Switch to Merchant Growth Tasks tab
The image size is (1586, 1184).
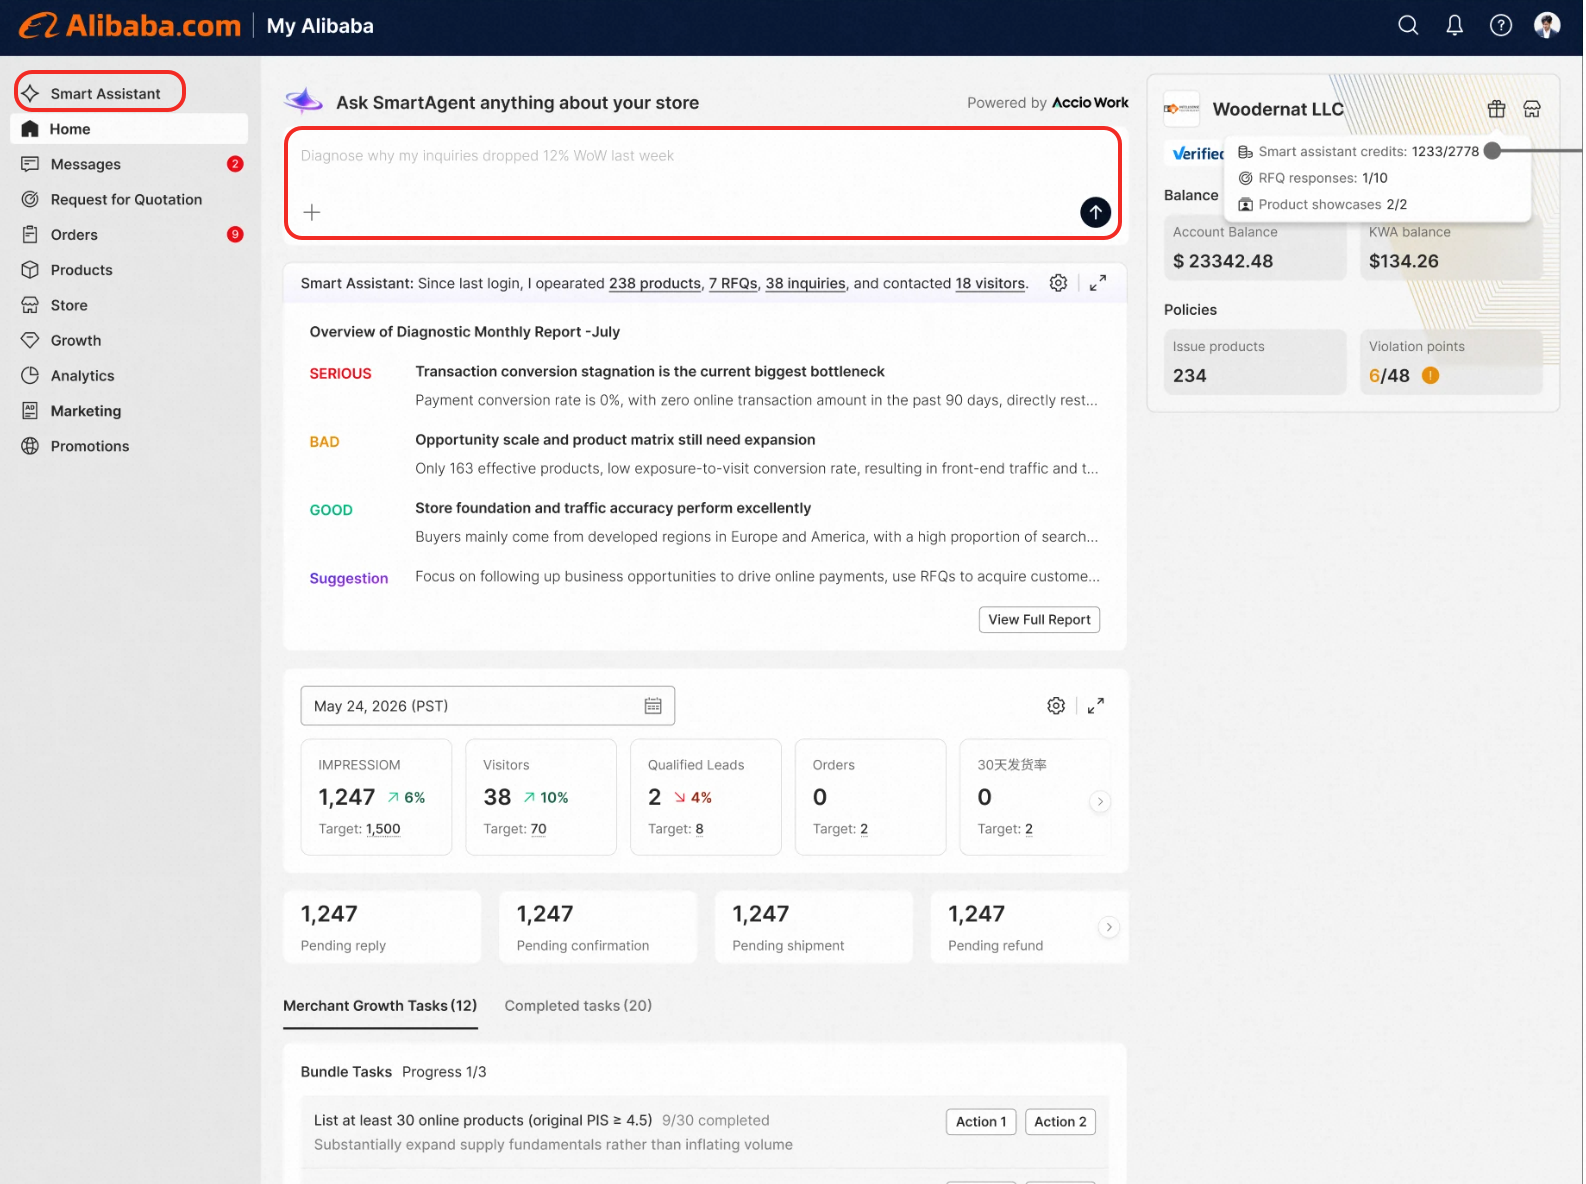point(380,1006)
